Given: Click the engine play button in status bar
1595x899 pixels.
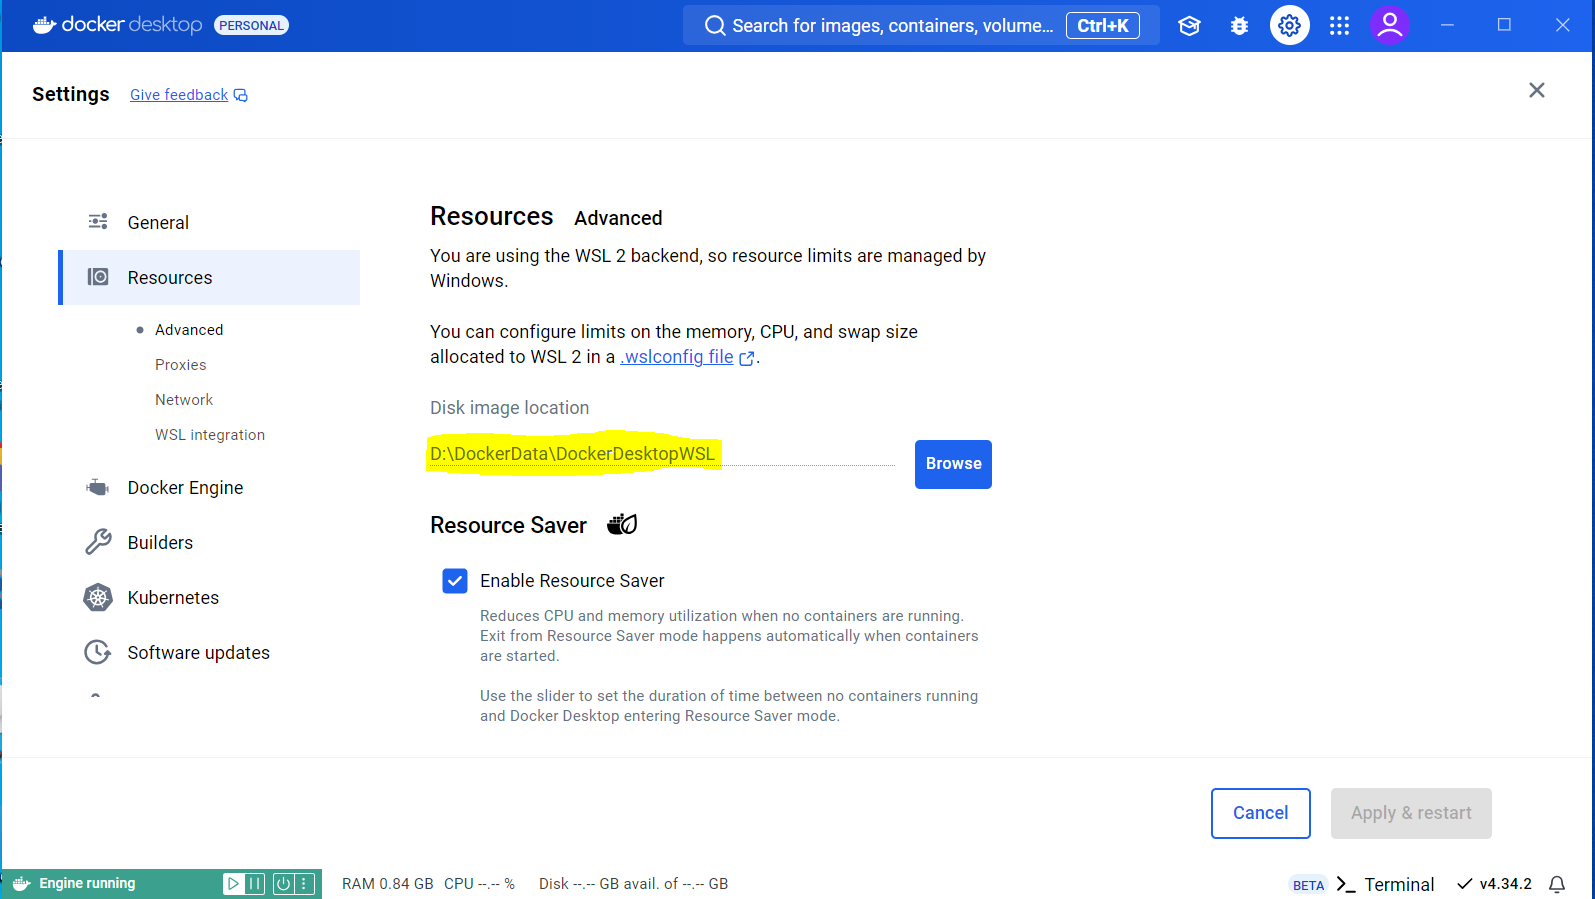Looking at the screenshot, I should (233, 883).
